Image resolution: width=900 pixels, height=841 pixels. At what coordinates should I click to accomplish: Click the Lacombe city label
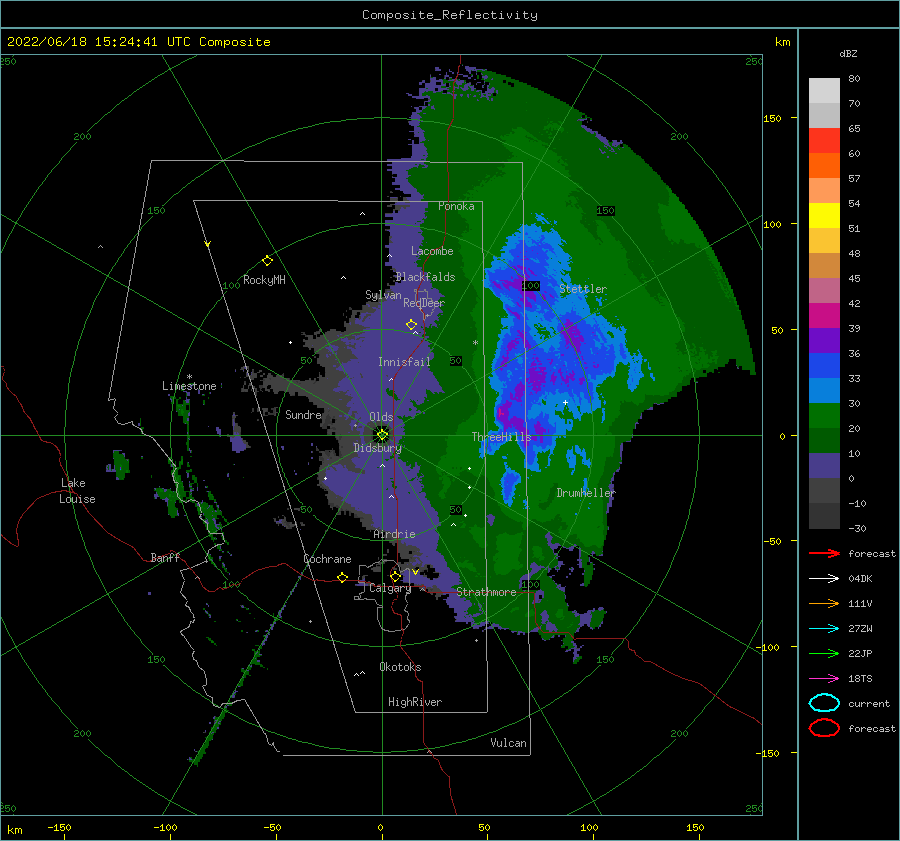pos(432,251)
